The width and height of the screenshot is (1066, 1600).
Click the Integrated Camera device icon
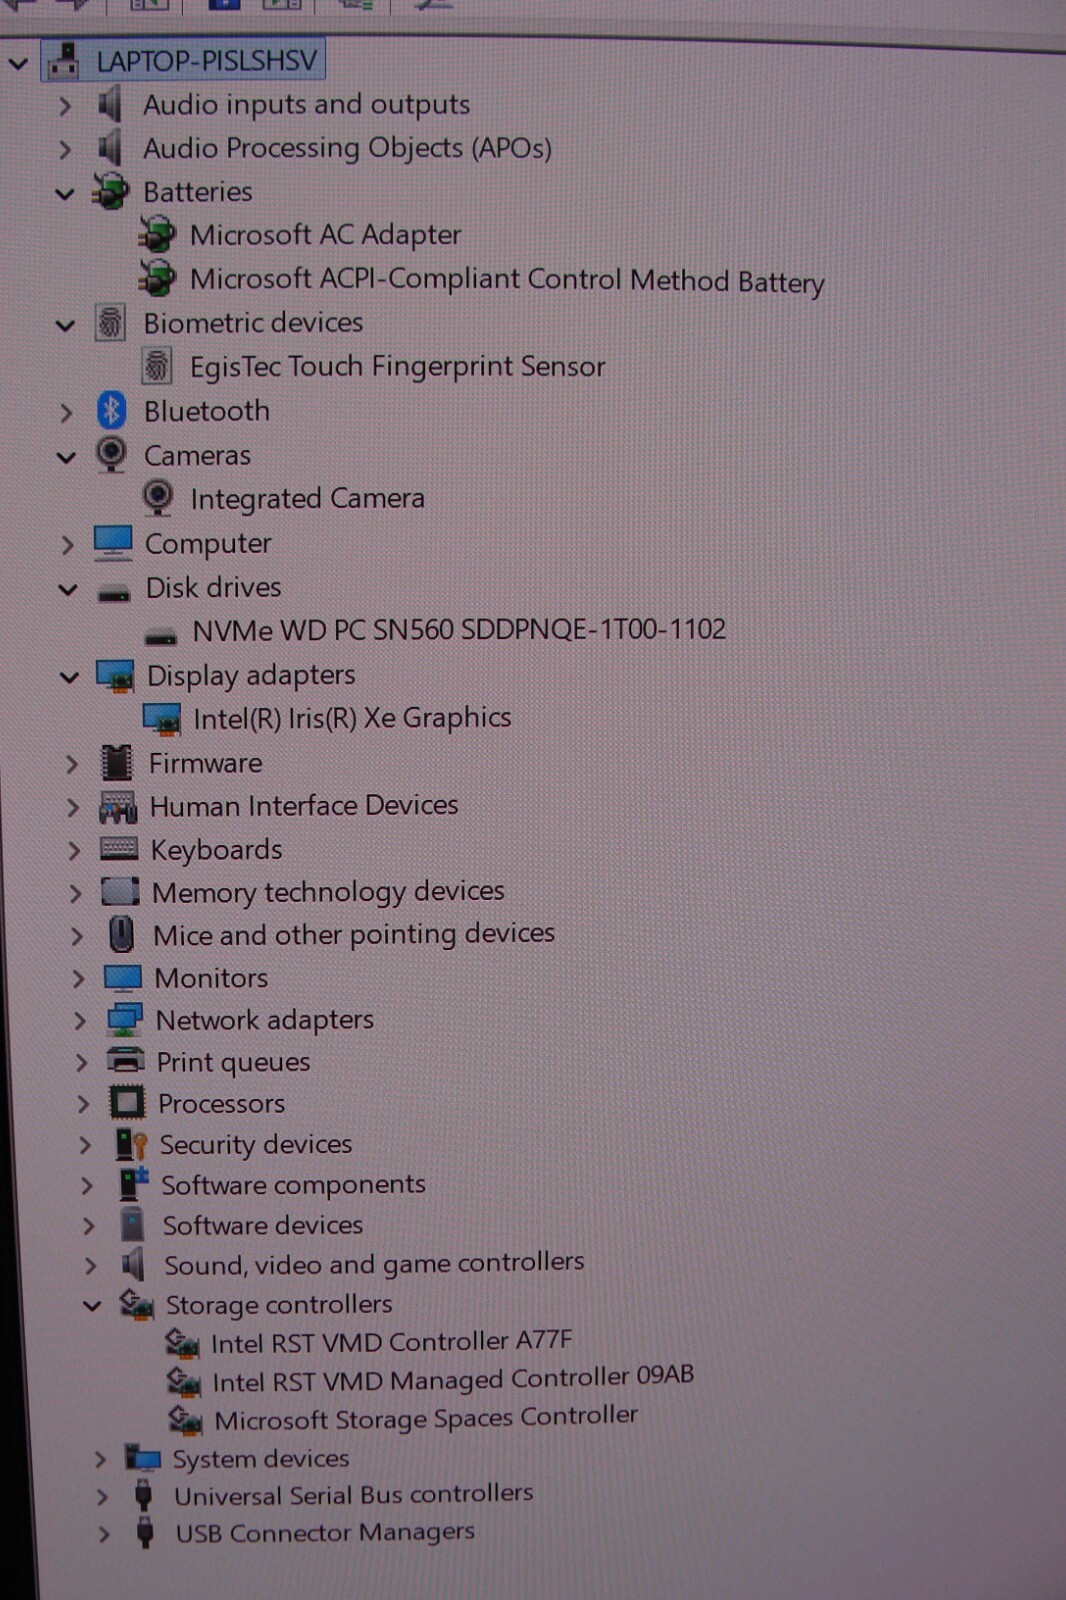(157, 498)
